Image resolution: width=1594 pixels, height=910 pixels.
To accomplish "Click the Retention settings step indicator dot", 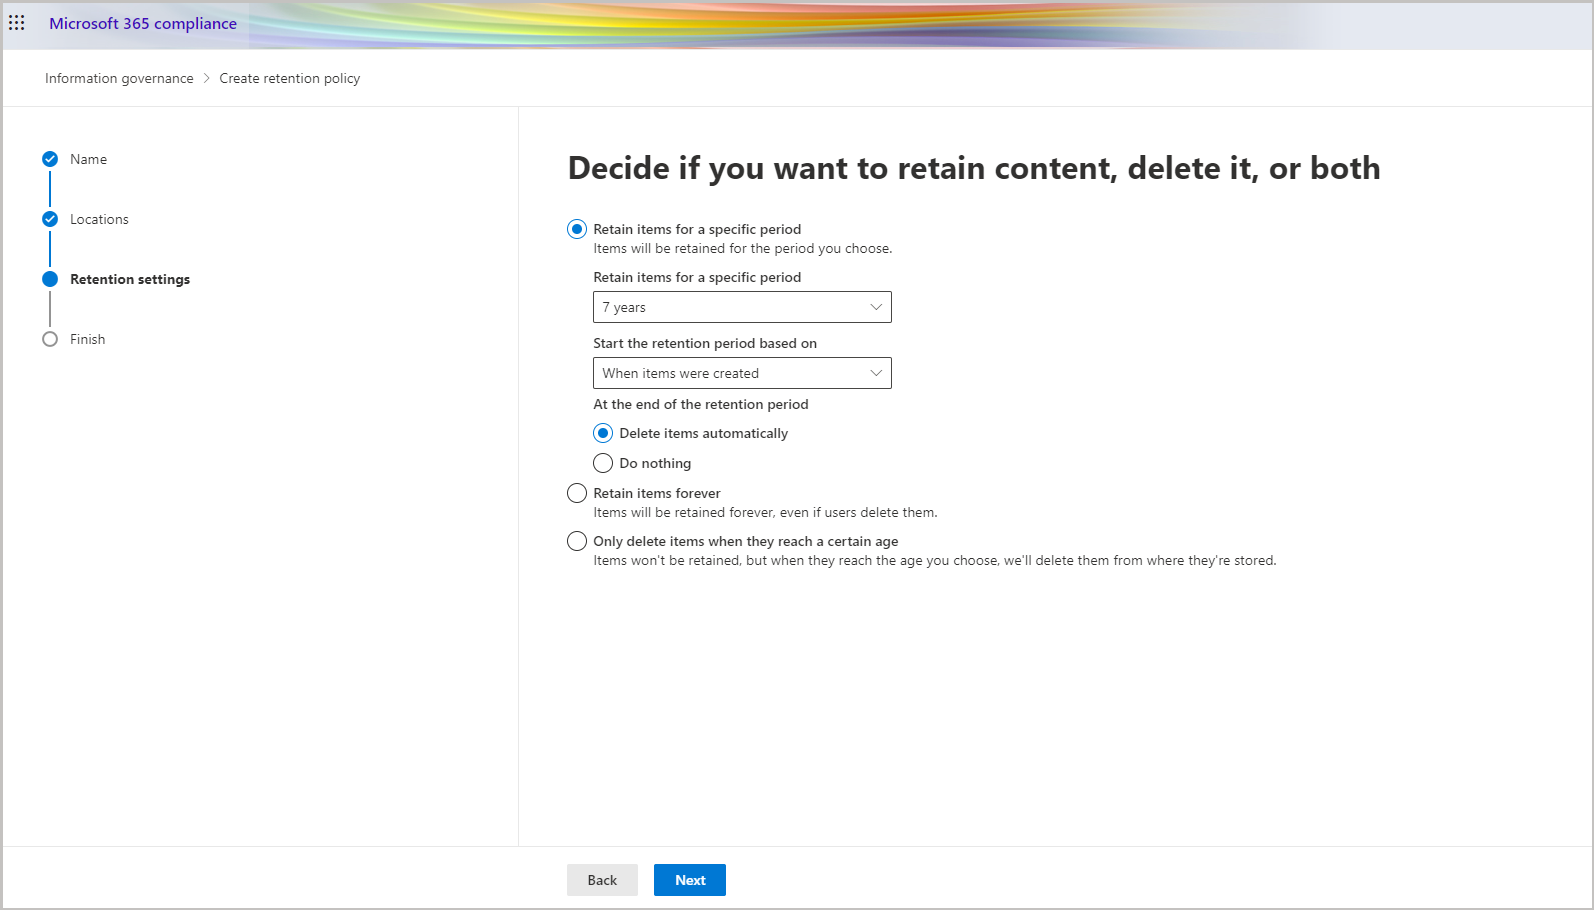I will point(50,279).
